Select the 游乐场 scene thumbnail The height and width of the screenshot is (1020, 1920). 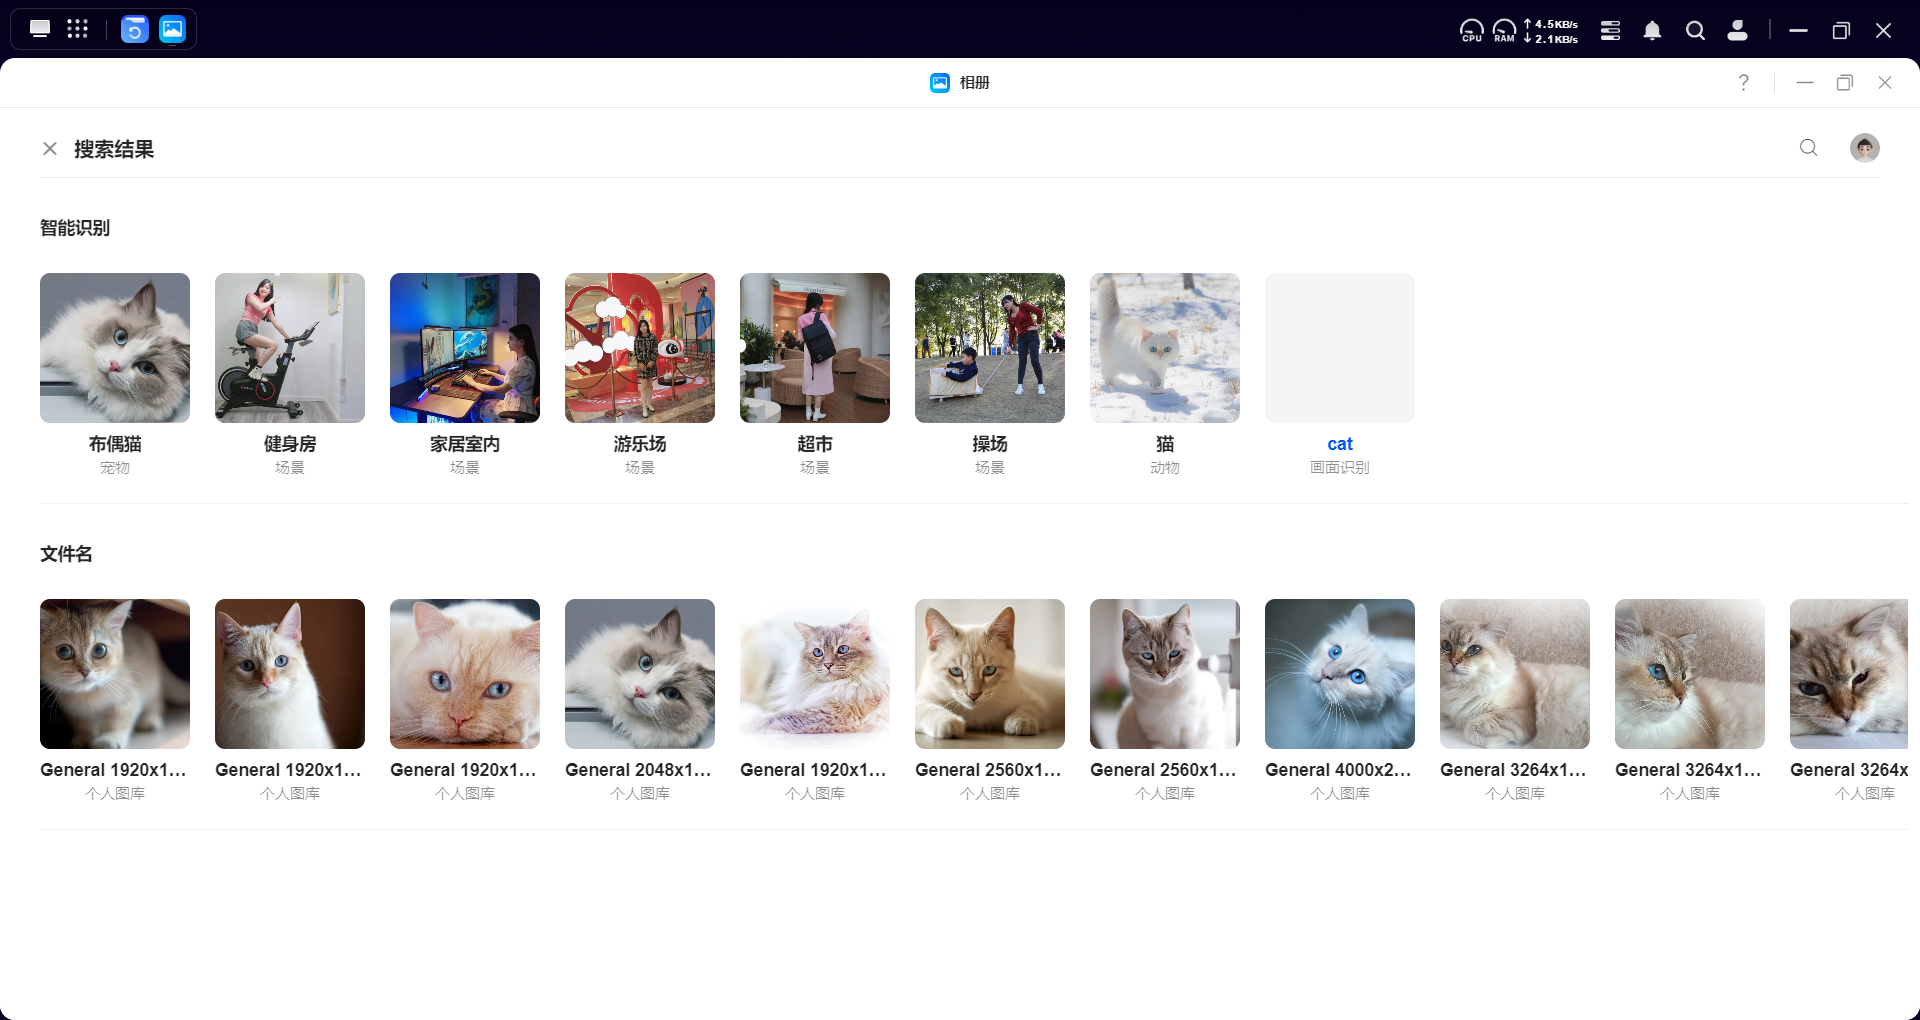[640, 348]
